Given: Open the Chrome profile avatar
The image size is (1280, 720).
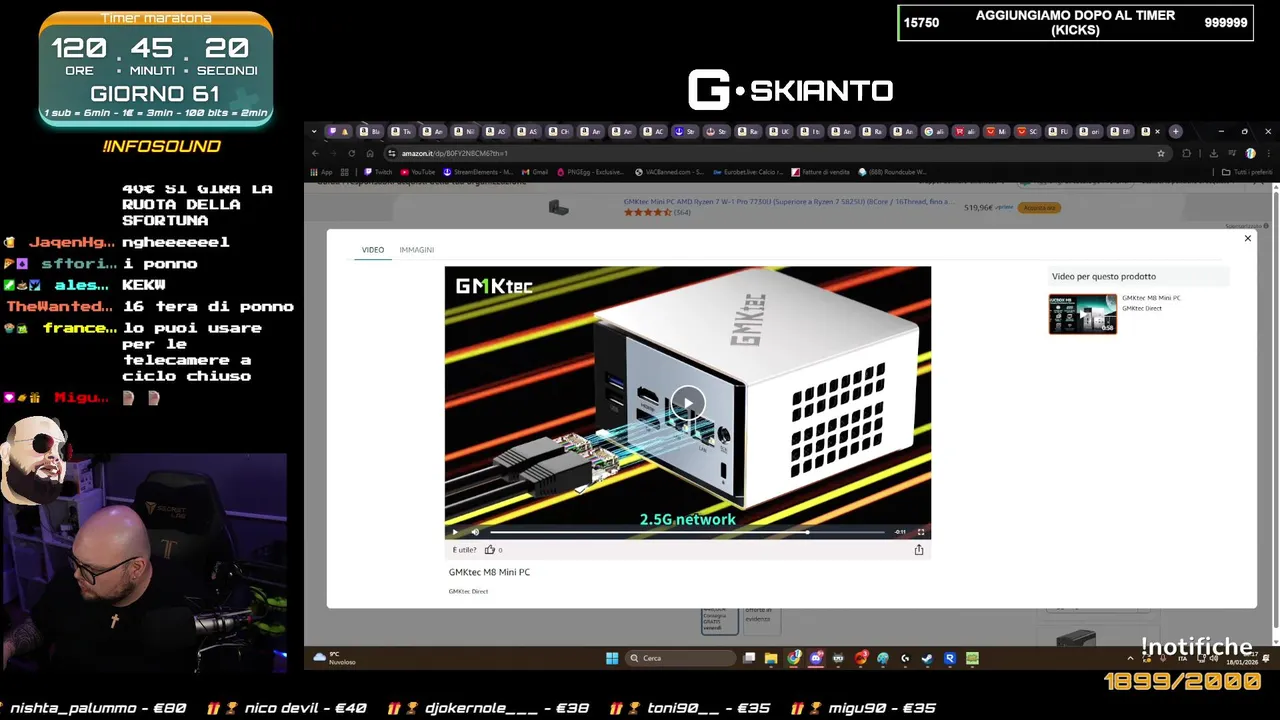Looking at the screenshot, I should click(1250, 153).
